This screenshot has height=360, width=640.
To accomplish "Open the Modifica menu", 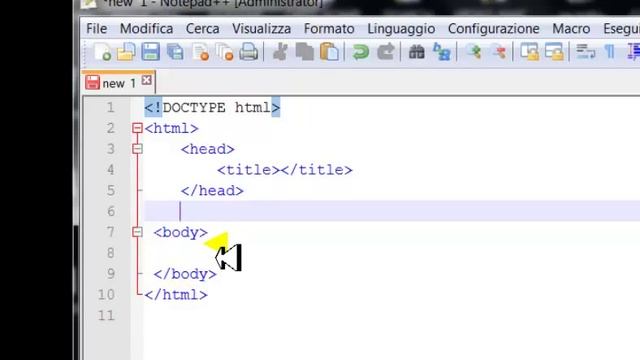I will [x=147, y=29].
